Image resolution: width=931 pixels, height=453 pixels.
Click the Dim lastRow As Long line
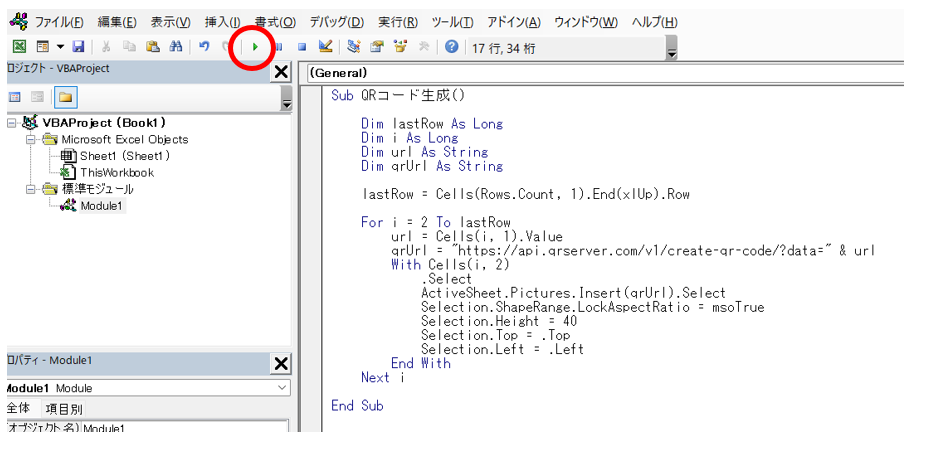(432, 124)
